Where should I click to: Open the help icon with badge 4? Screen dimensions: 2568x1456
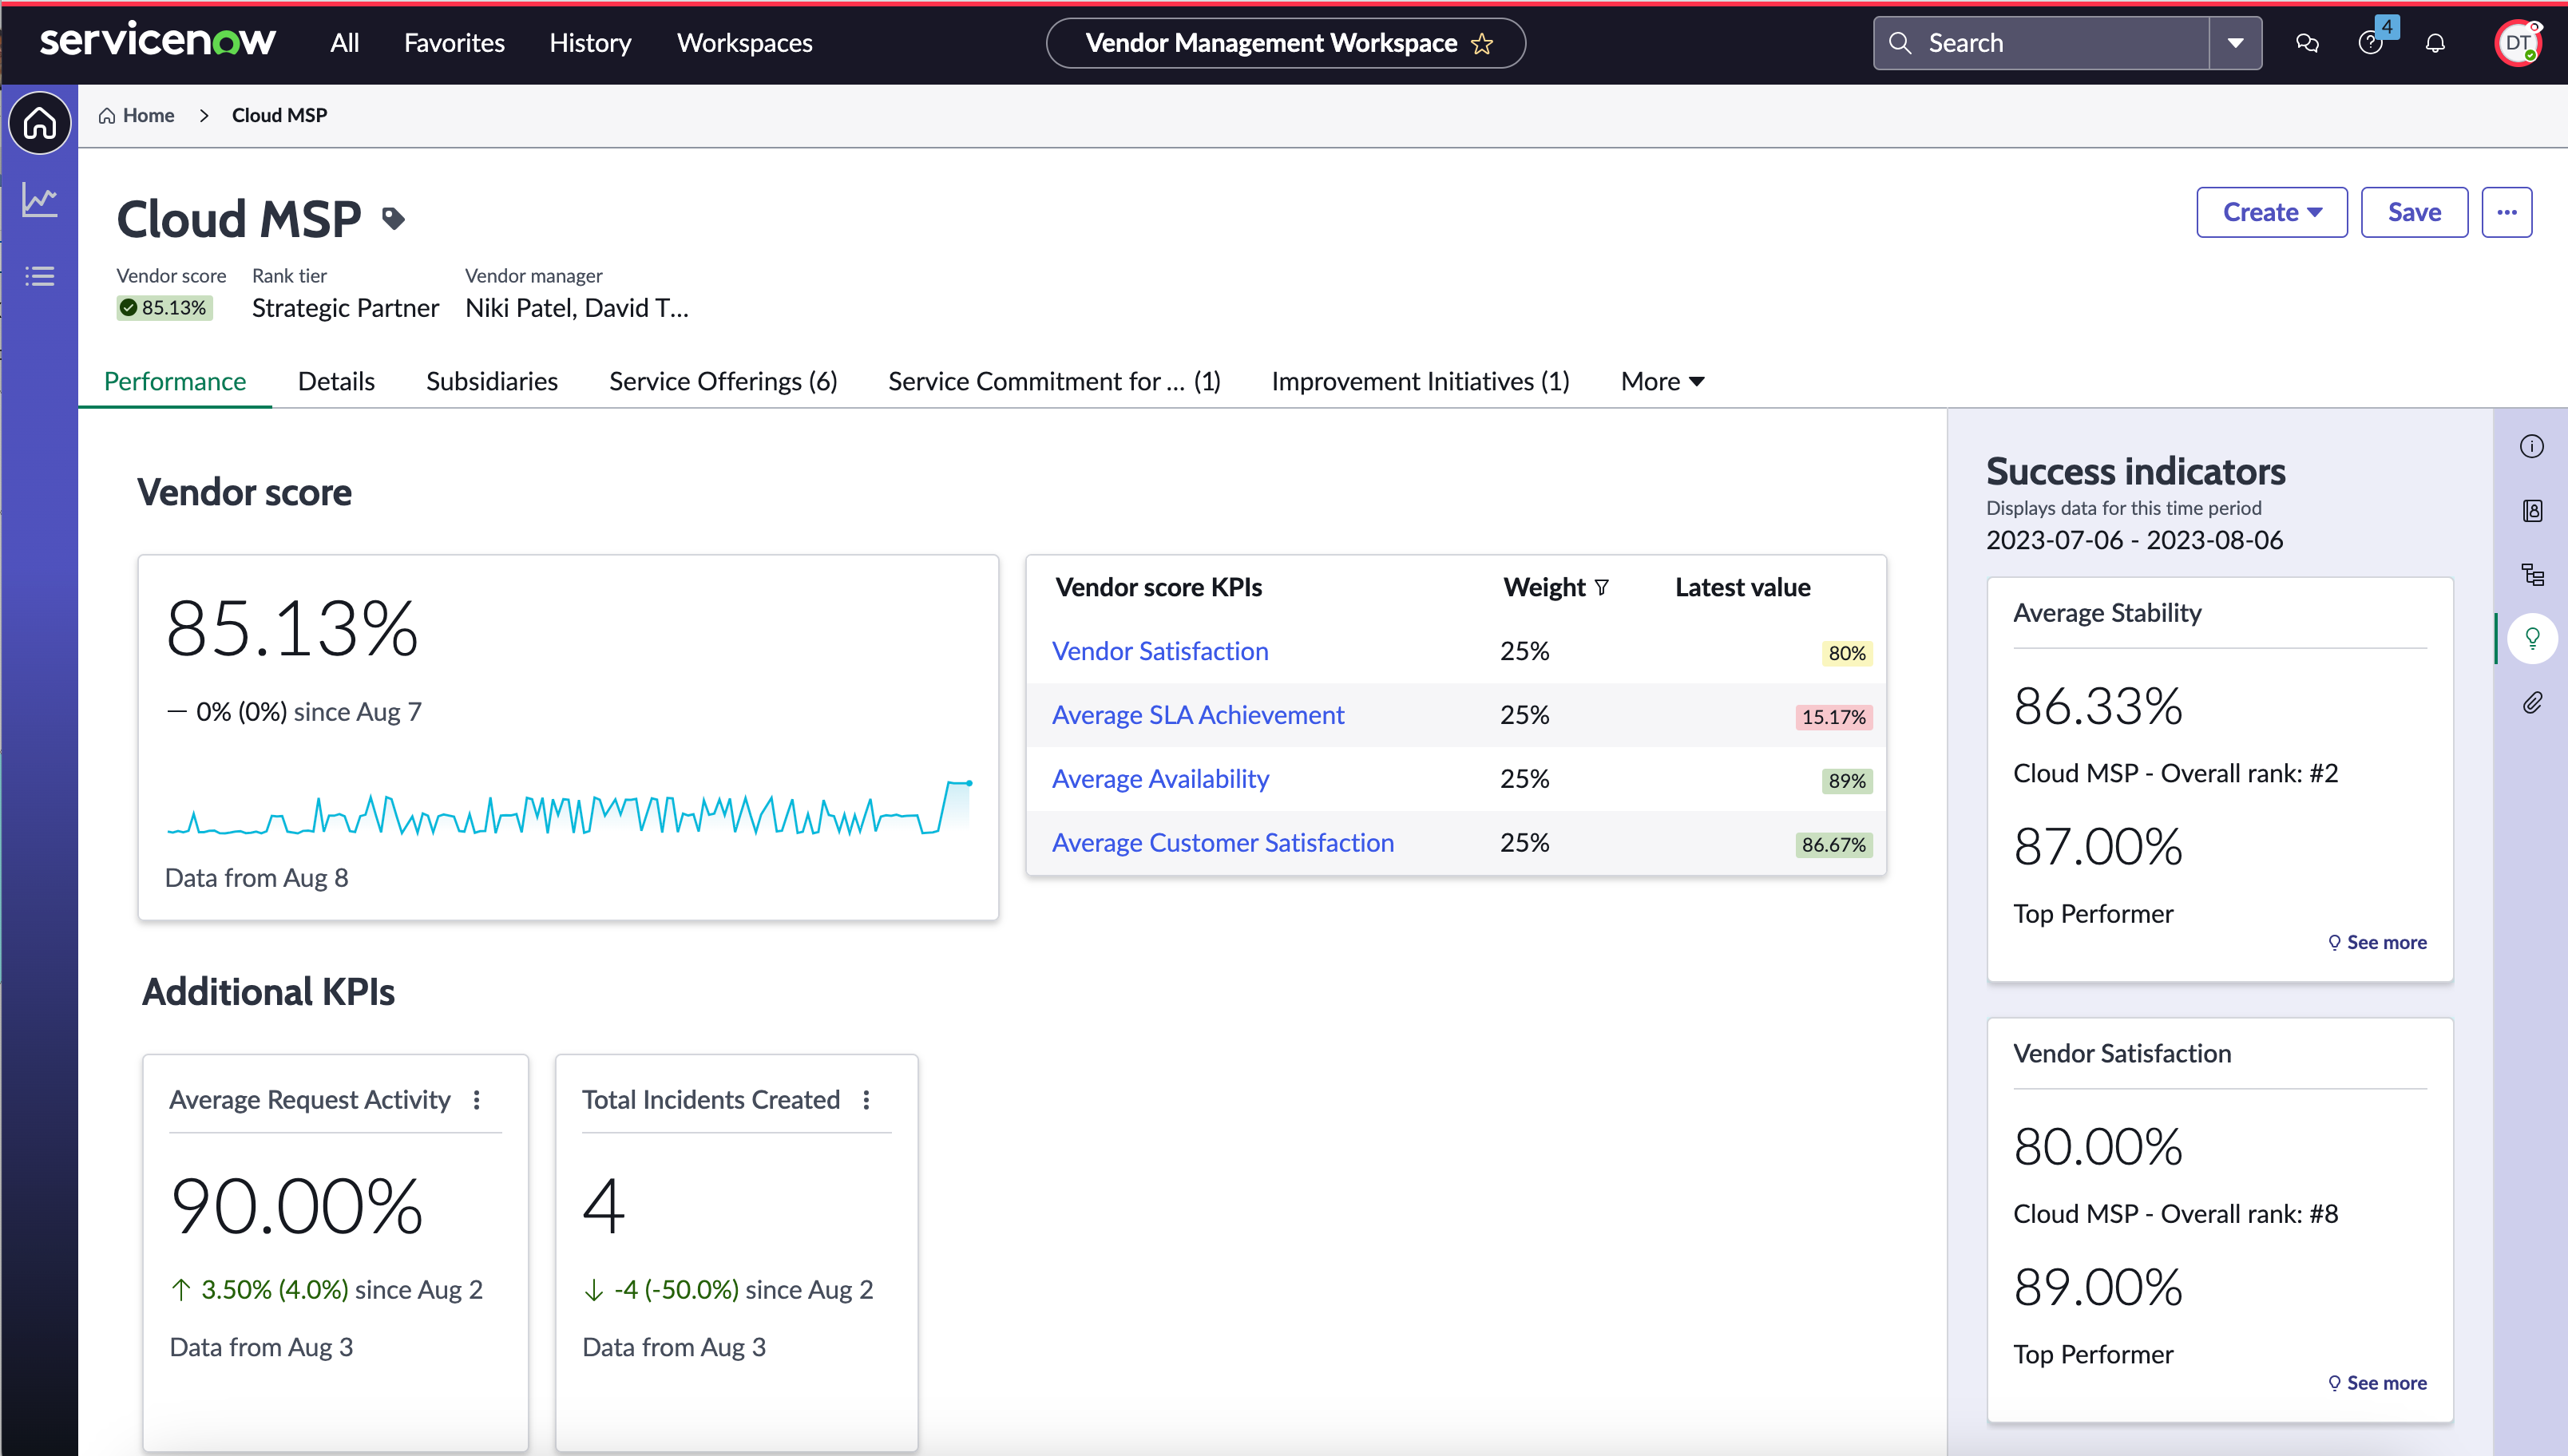point(2371,43)
